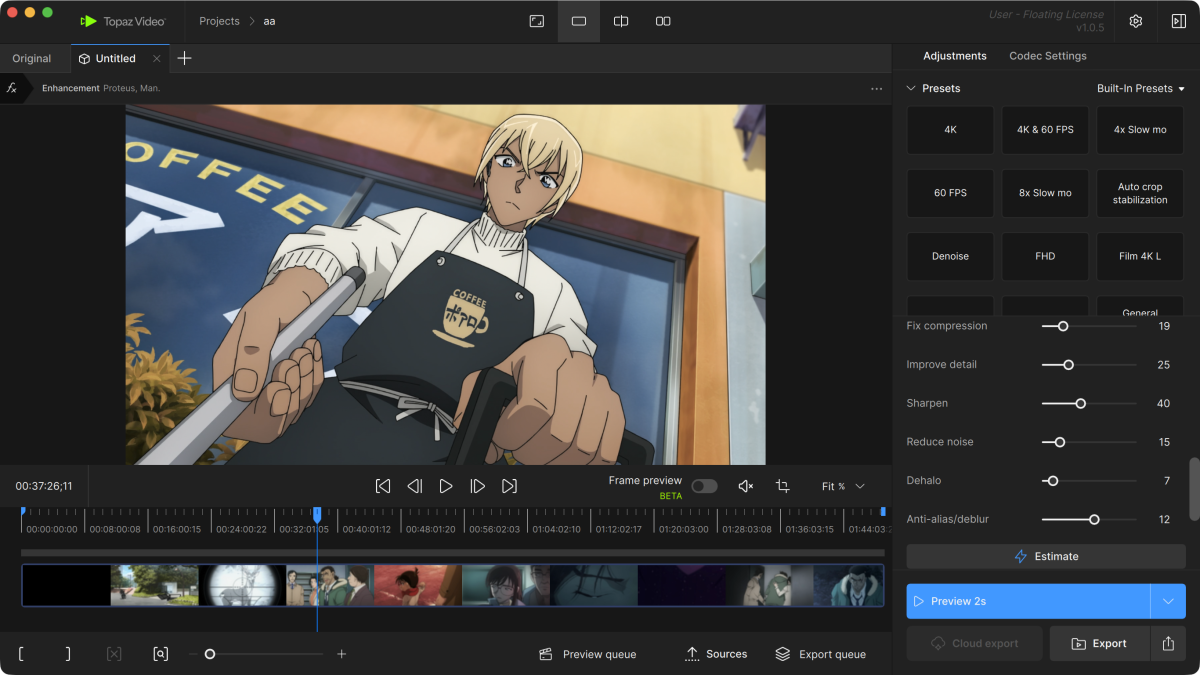Adjust the Sharpen slider handle
1200x675 pixels.
click(1080, 403)
